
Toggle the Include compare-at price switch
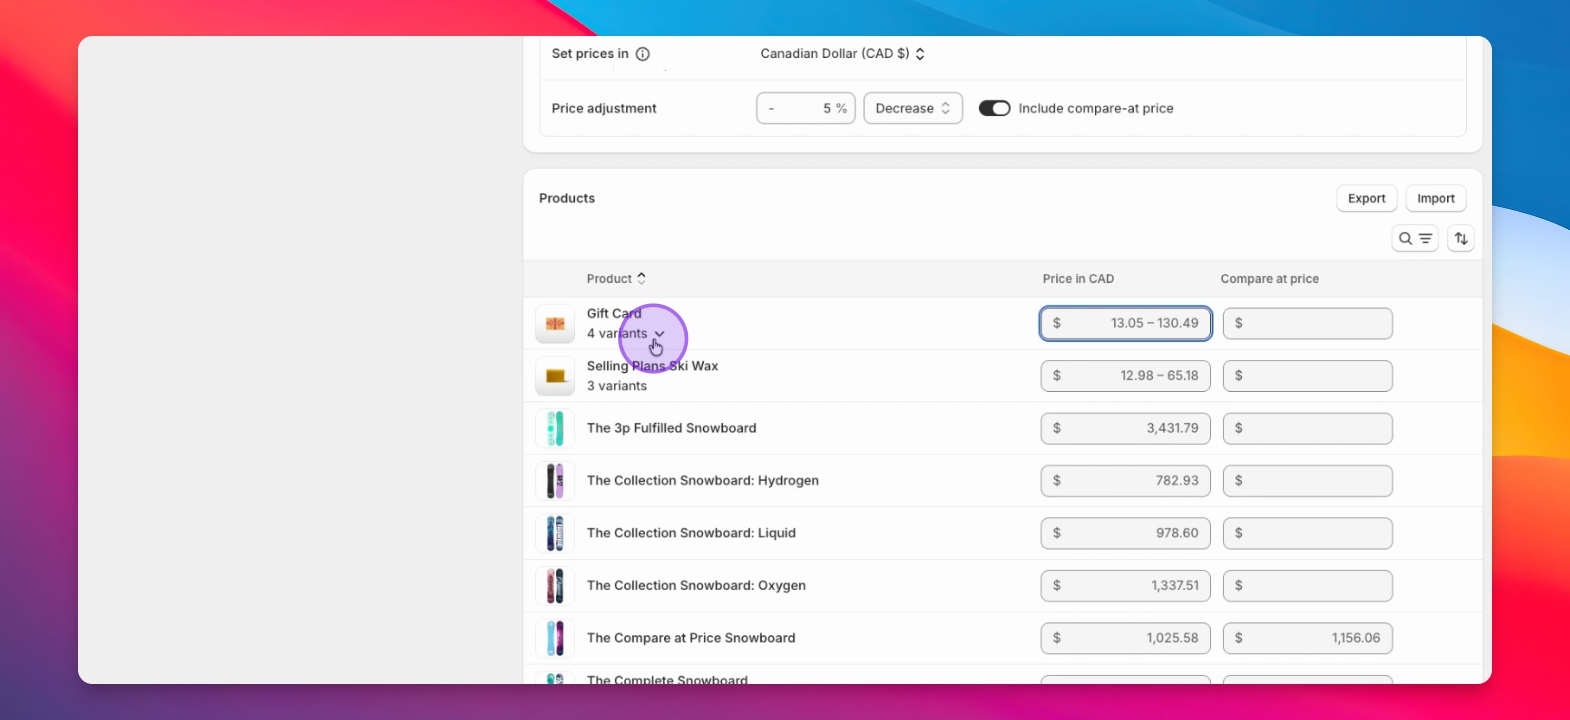[994, 108]
